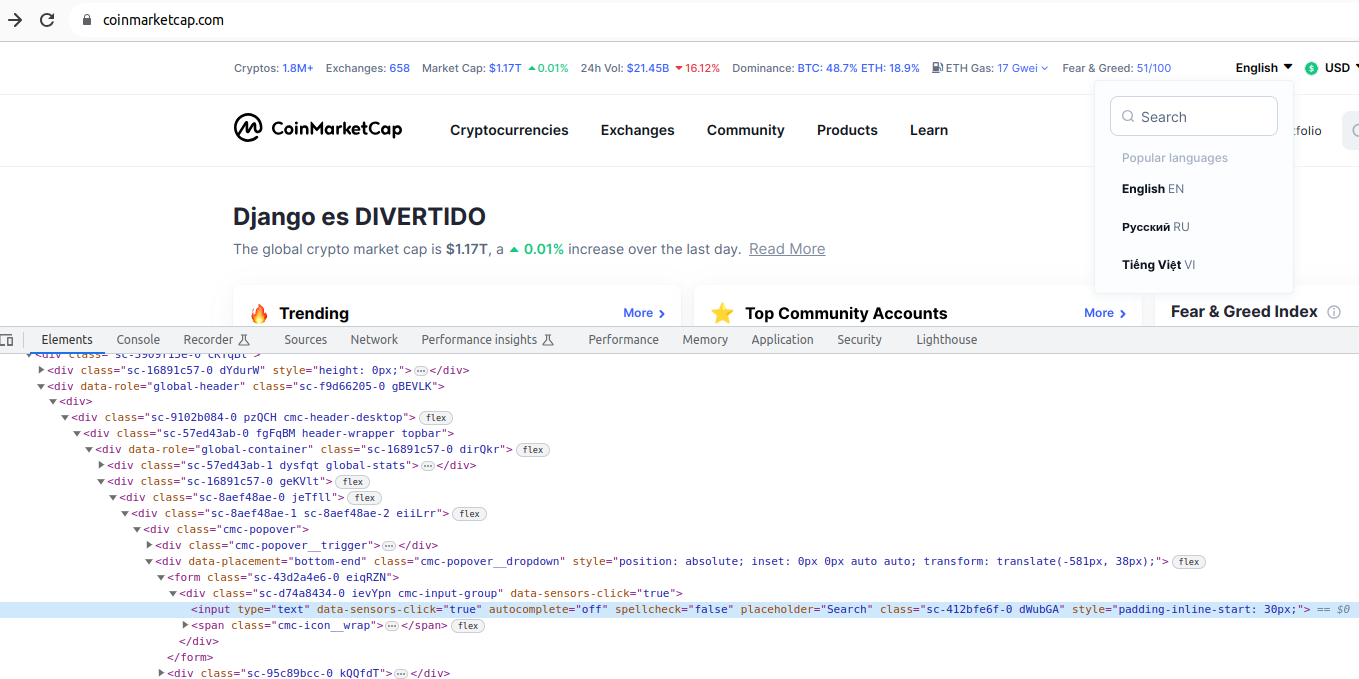Switch to the Console tab
This screenshot has width=1359, height=679.
click(138, 340)
